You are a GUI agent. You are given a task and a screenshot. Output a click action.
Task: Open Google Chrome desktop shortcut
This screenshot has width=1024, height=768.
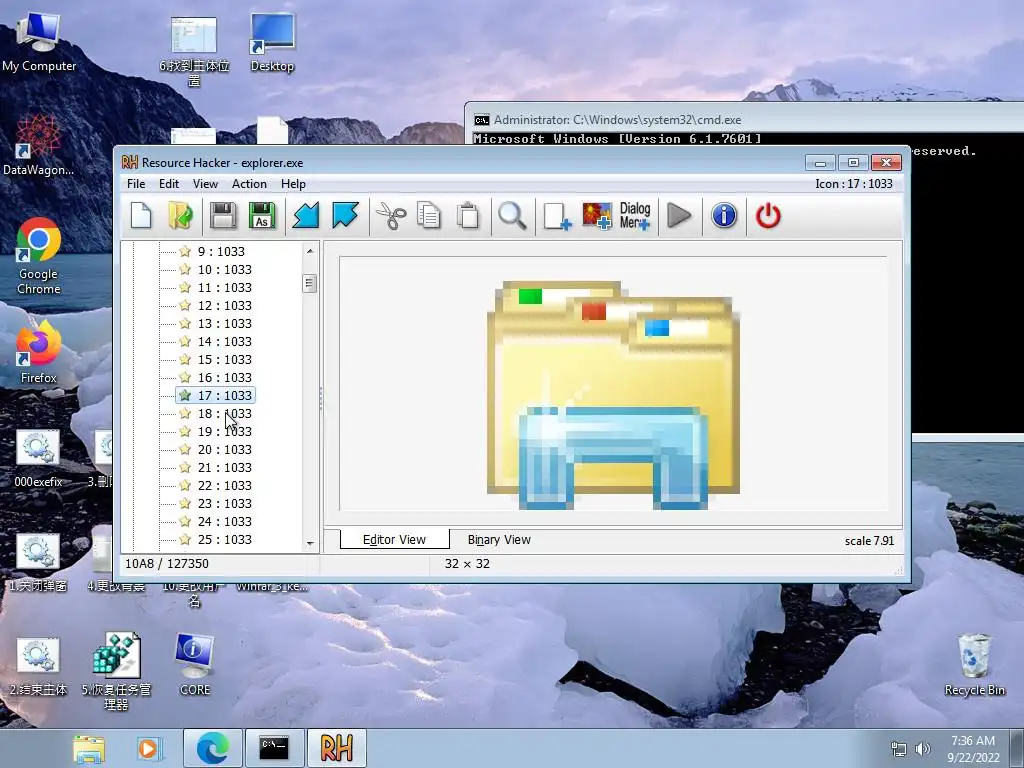[39, 257]
